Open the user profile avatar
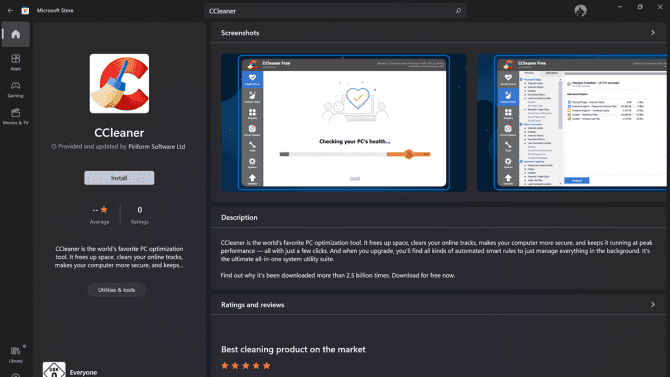670x377 pixels. (580, 11)
